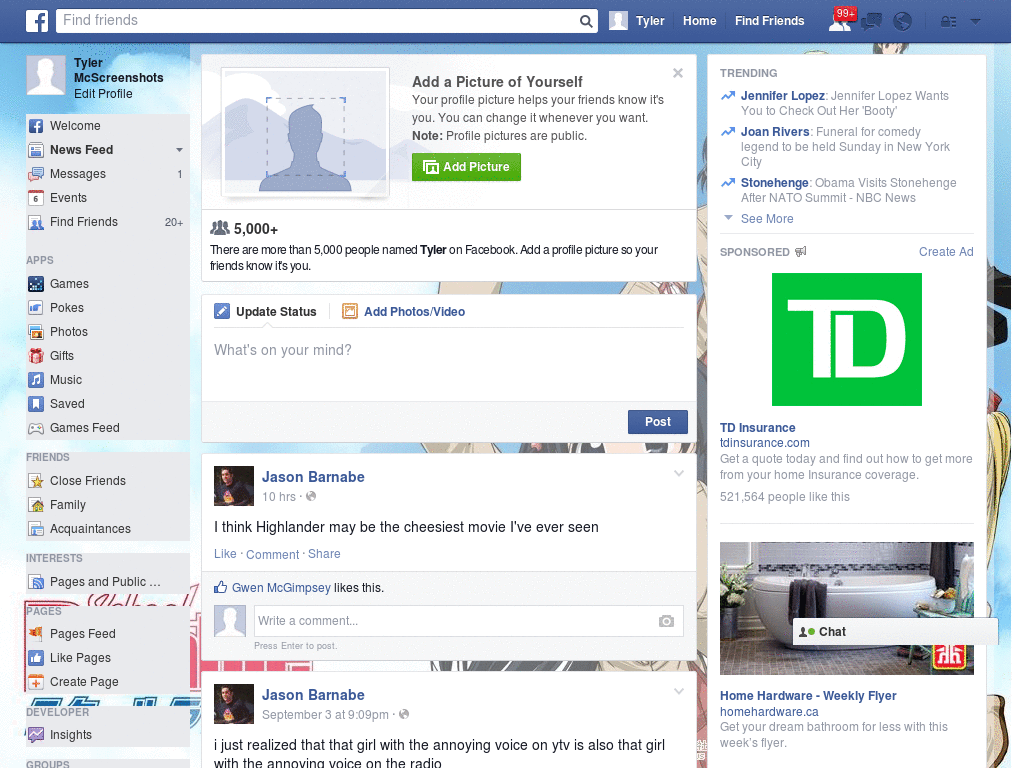Image resolution: width=1024 pixels, height=768 pixels.
Task: Click the Events calendar icon
Action: 36,198
